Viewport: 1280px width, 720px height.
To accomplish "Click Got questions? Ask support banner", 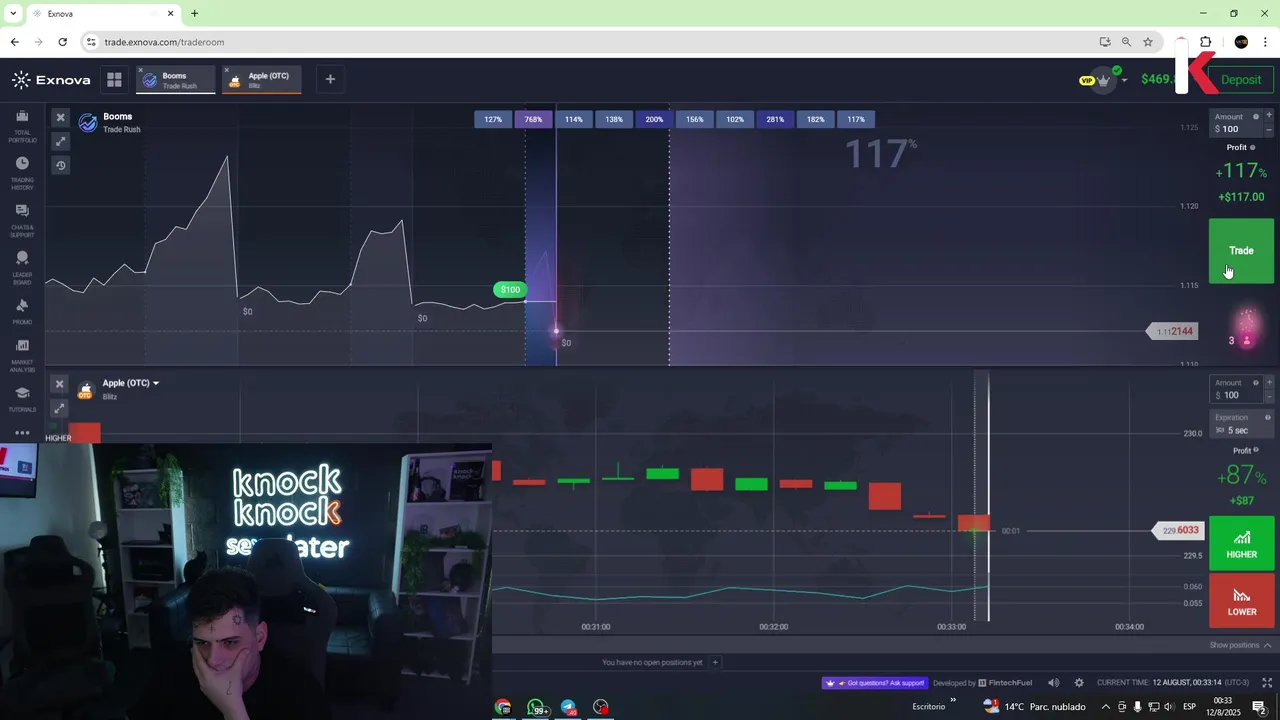I will click(875, 683).
